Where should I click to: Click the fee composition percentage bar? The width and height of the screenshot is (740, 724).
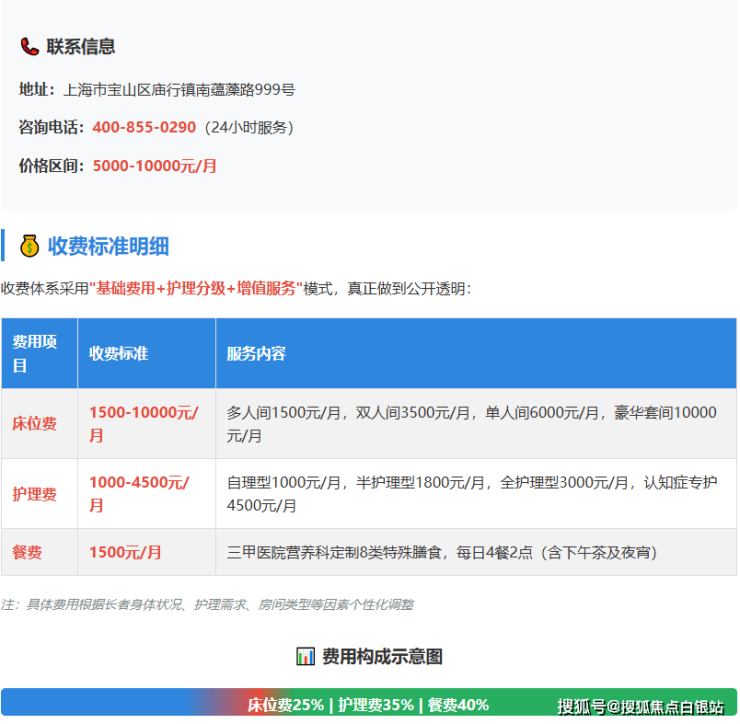click(368, 704)
